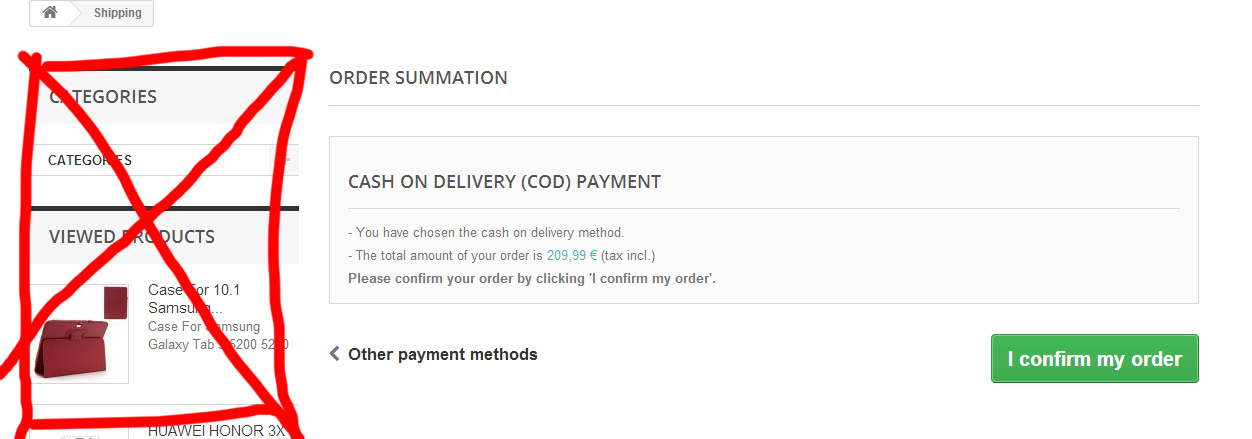Expand the CATEGORIES list plus toggle
Viewport: 1252px width, 439px height.
[287, 160]
